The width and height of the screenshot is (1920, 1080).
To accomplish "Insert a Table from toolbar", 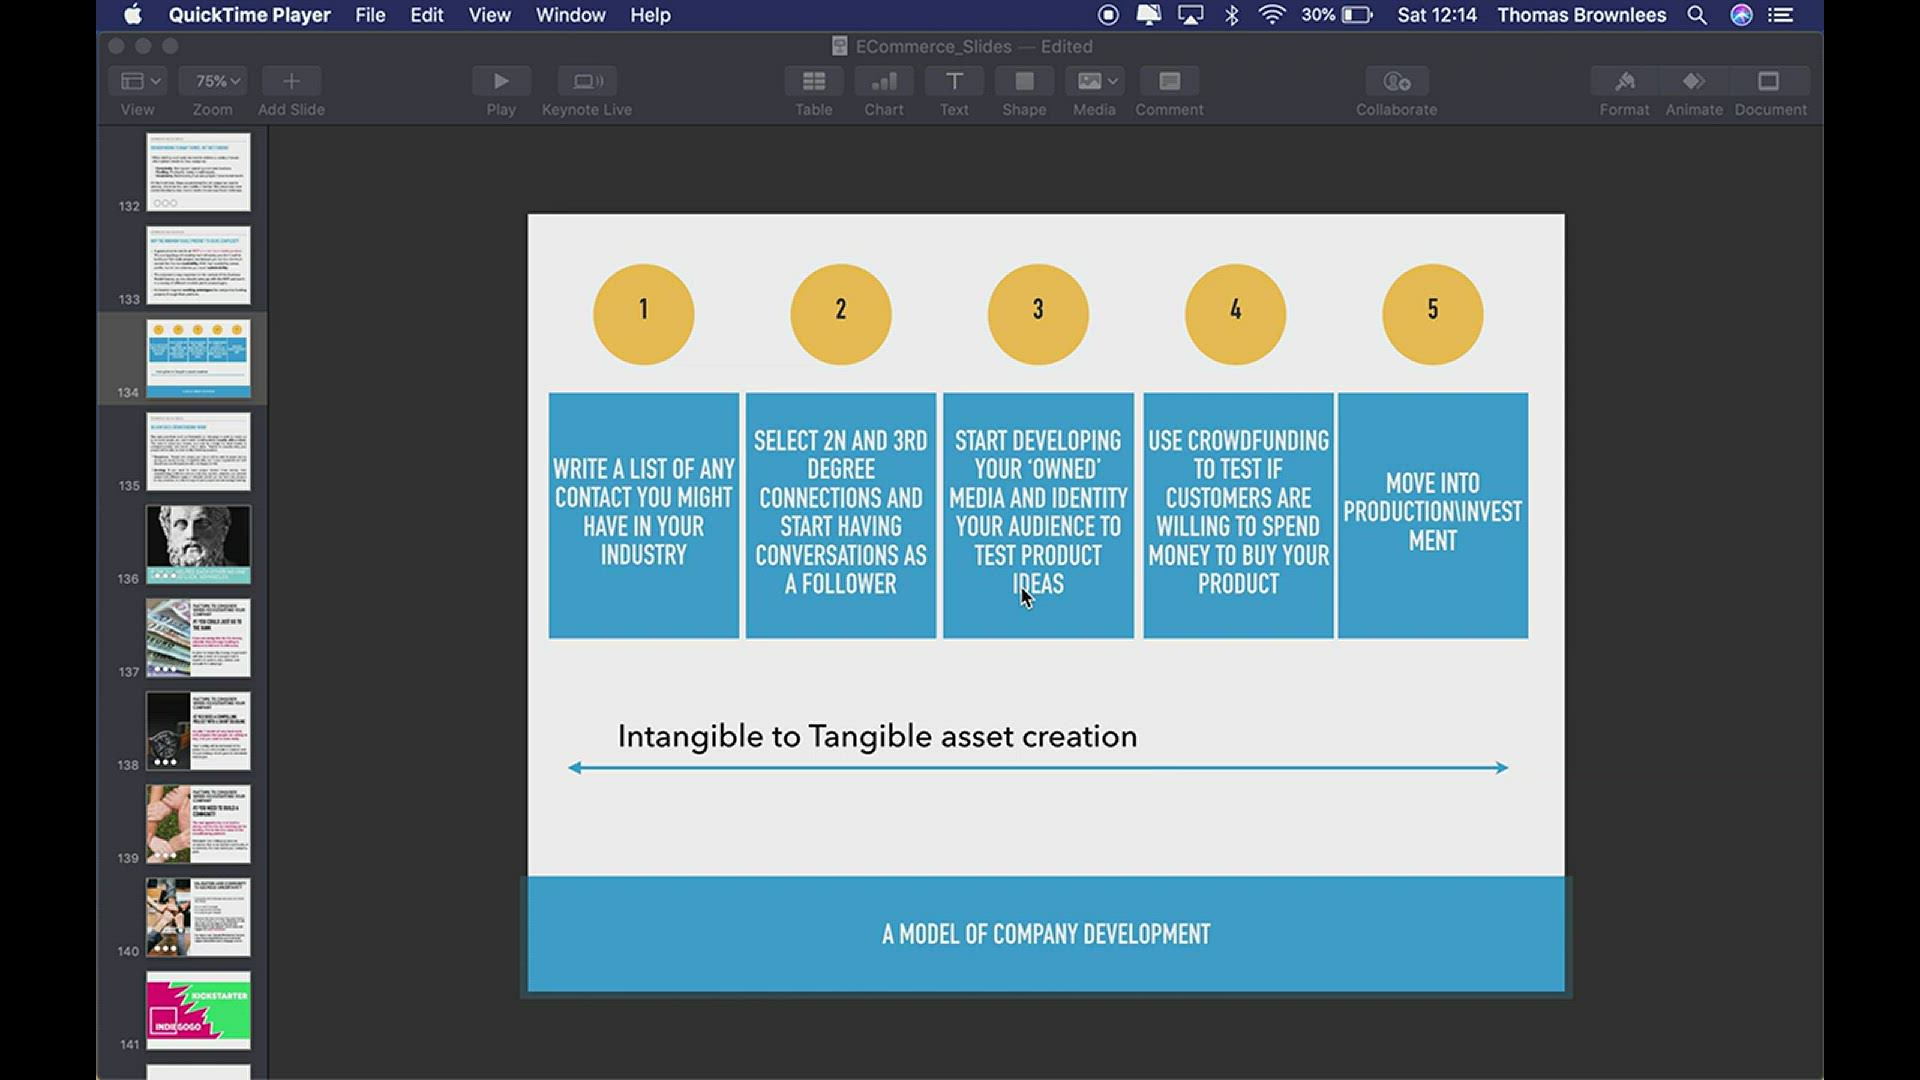I will coord(814,81).
